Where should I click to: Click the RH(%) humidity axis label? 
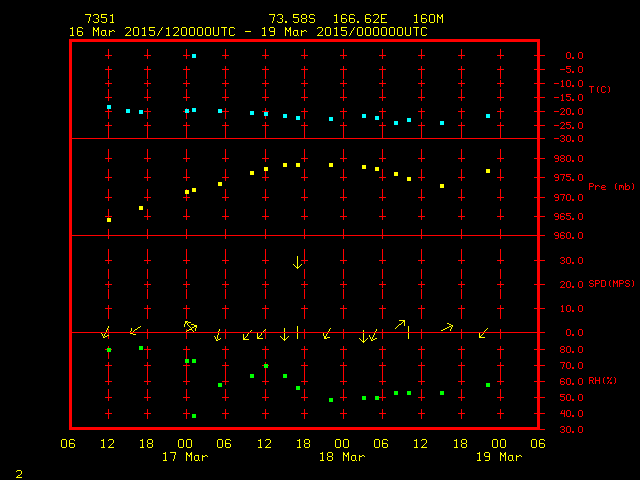[x=602, y=381]
